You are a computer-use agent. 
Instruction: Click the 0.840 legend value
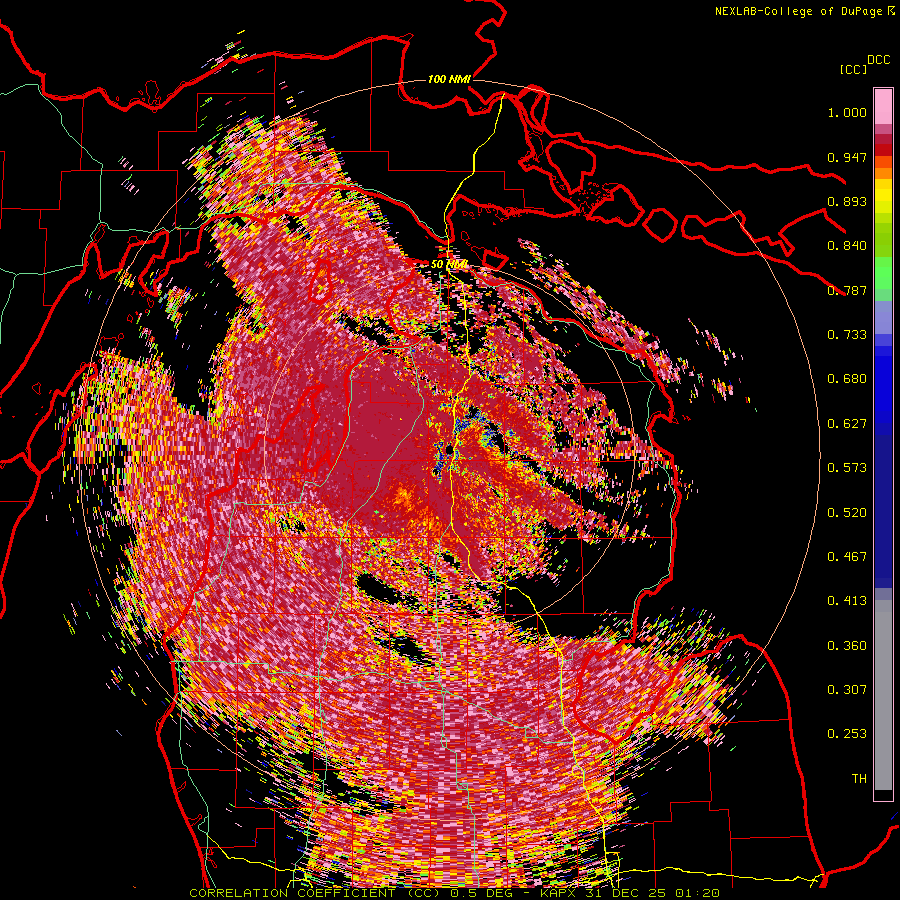pyautogui.click(x=847, y=246)
